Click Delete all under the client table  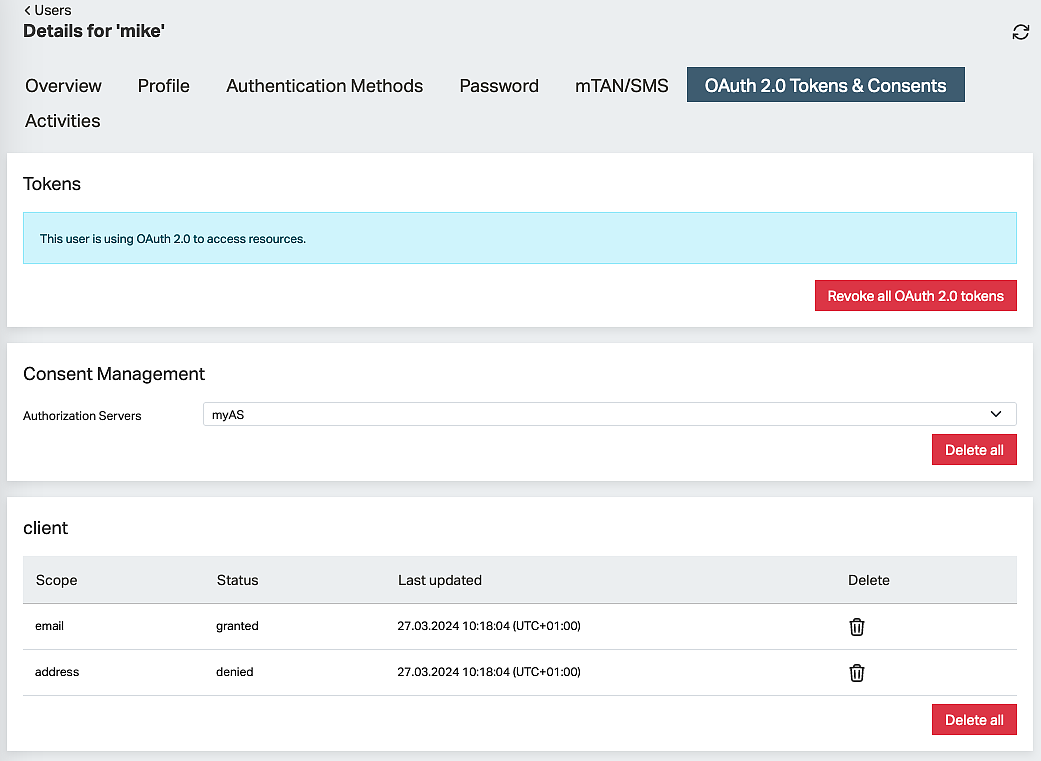coord(973,720)
